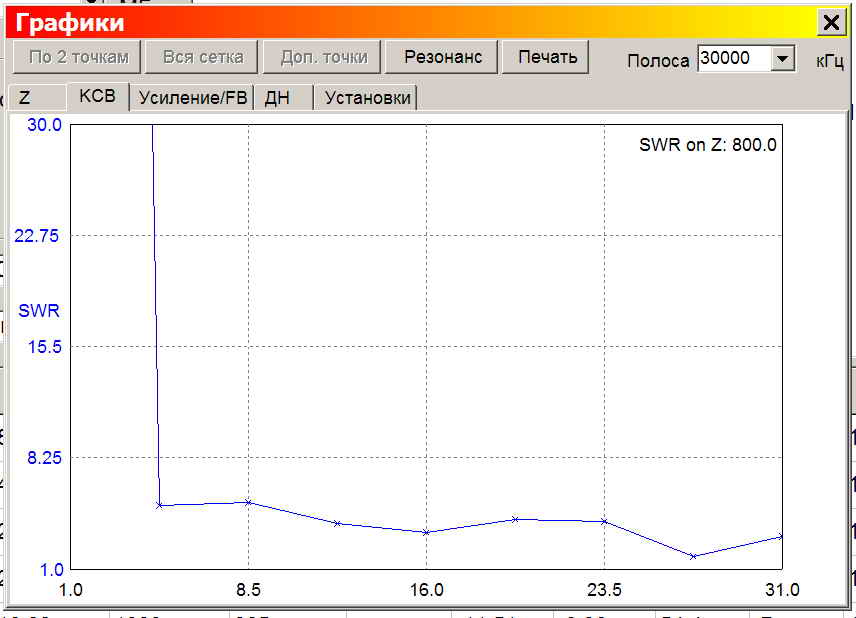The height and width of the screenshot is (618, 856).
Task: Click the 31.0 x-axis value
Action: [x=782, y=590]
